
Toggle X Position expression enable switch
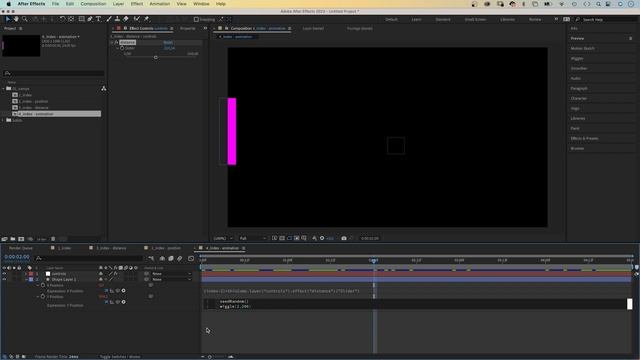107,291
